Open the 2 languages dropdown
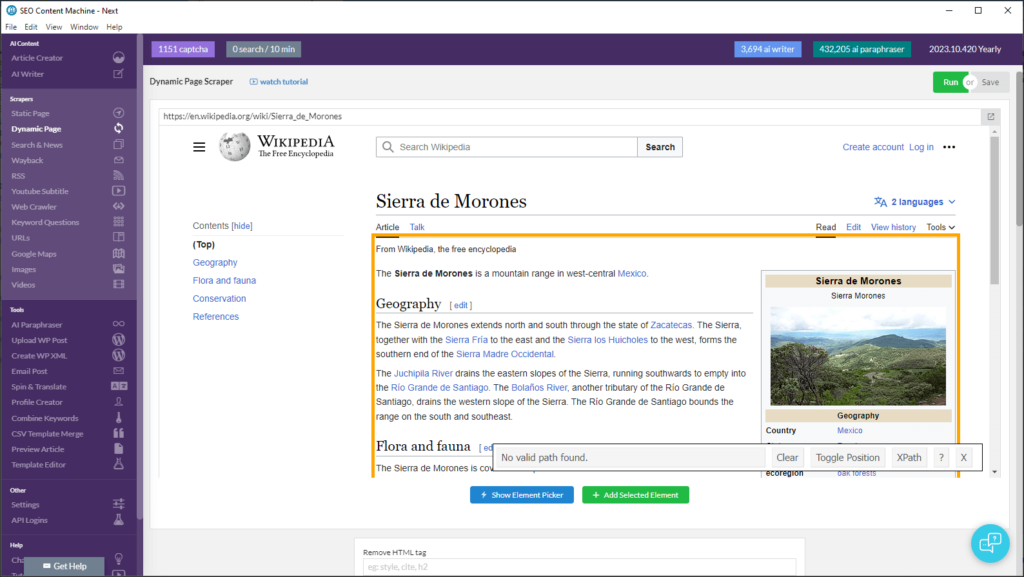 [914, 201]
